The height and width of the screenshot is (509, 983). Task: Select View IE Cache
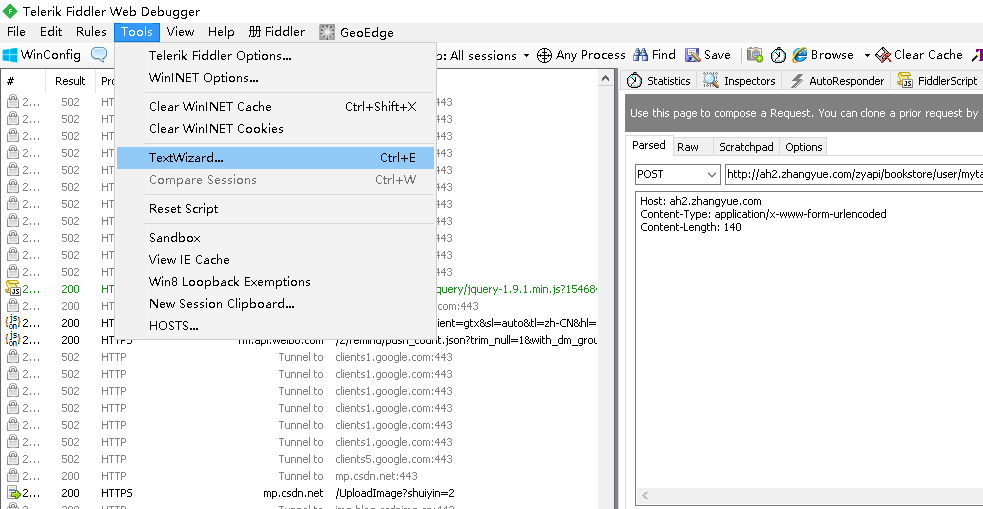click(275, 260)
